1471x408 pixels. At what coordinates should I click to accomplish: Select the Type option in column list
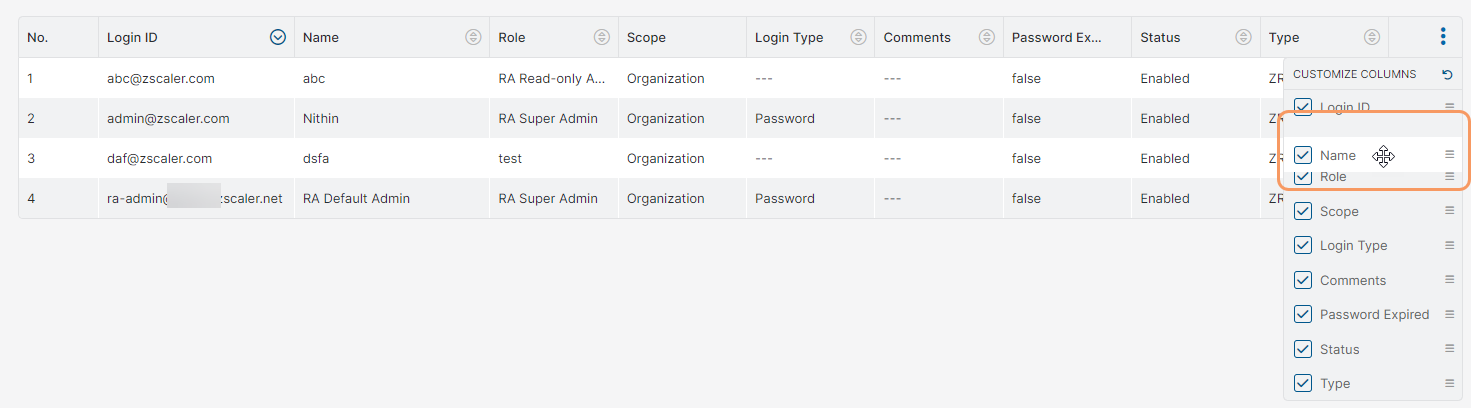(1334, 384)
